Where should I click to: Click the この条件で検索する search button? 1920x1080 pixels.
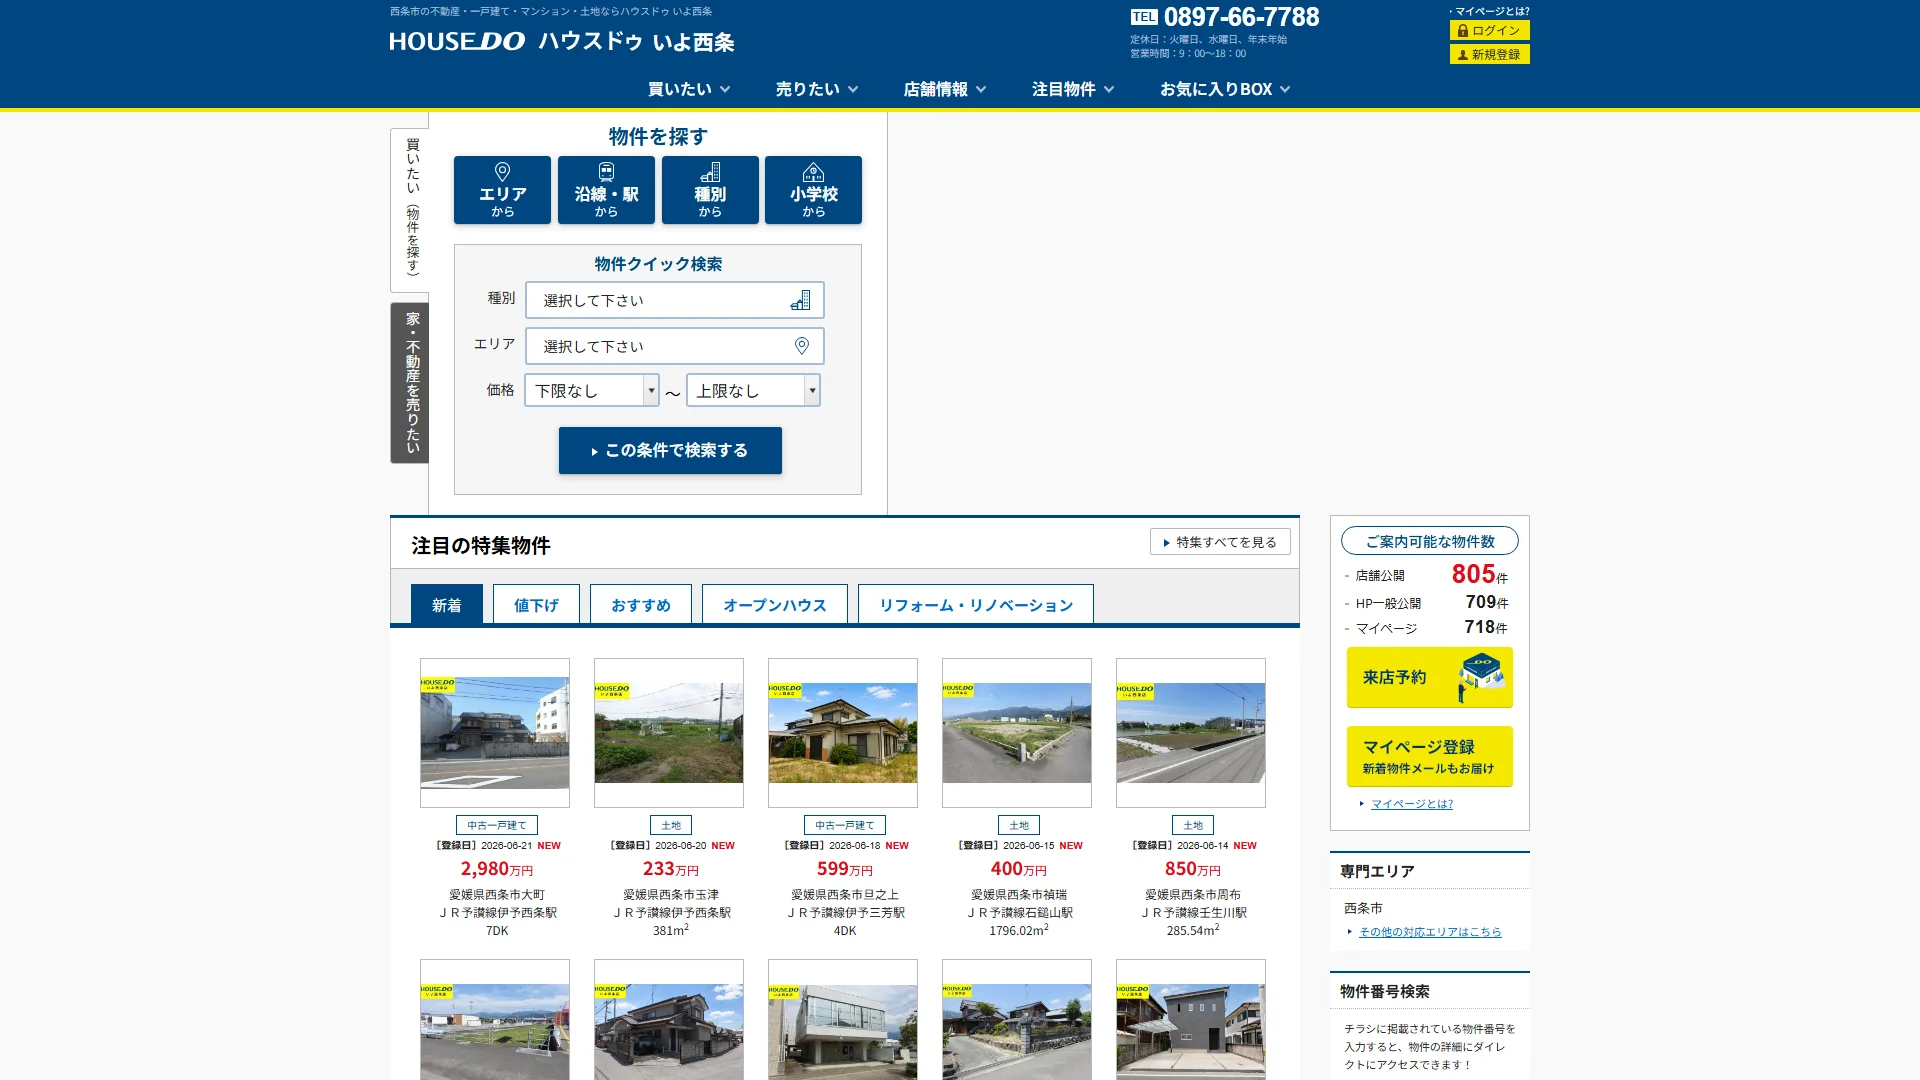click(670, 450)
